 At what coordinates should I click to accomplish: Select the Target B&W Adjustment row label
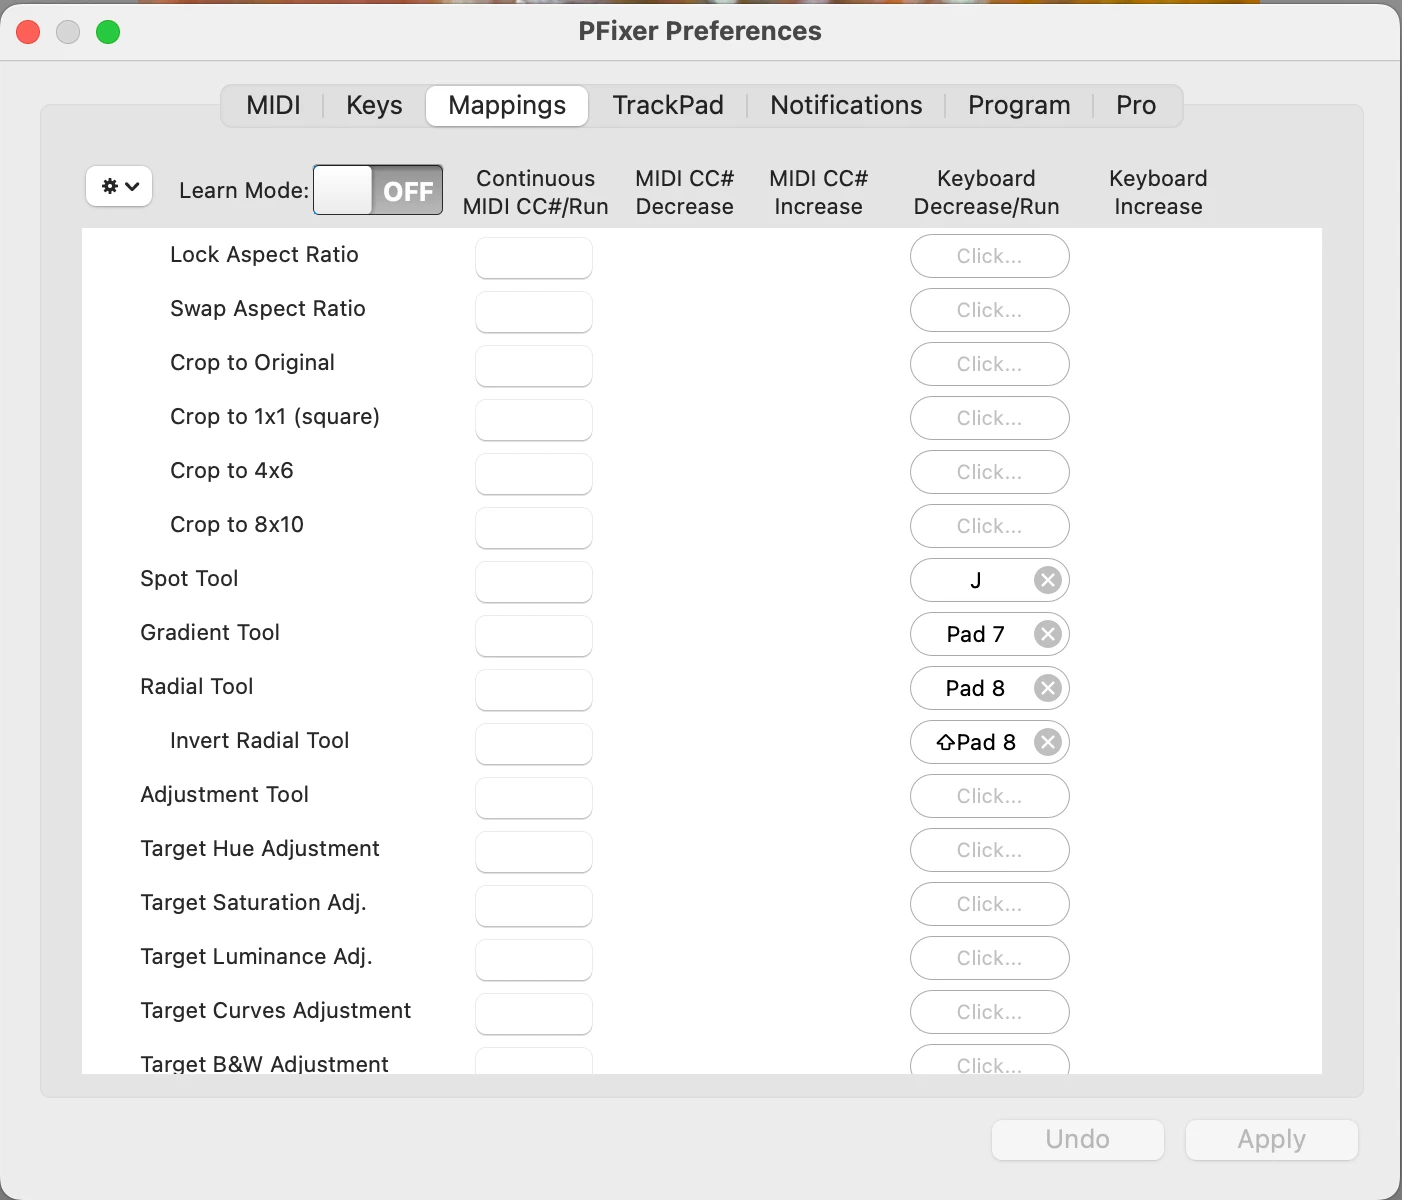point(264,1063)
